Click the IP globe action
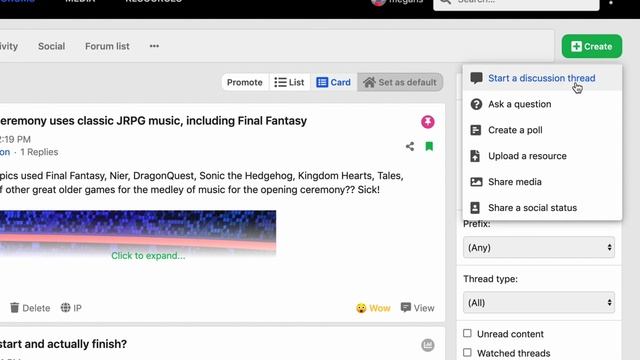640x360 pixels. point(71,308)
